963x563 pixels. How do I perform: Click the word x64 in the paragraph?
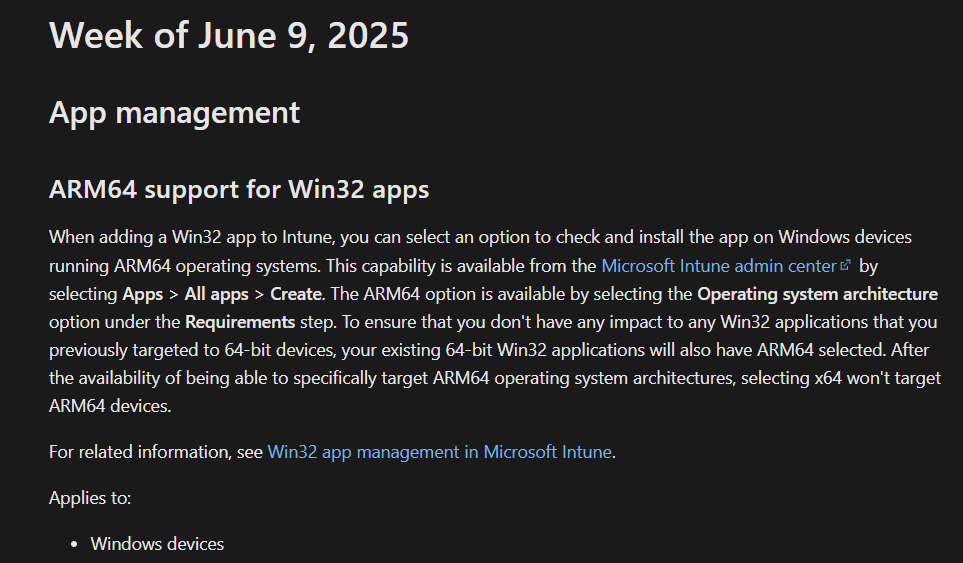tap(828, 378)
